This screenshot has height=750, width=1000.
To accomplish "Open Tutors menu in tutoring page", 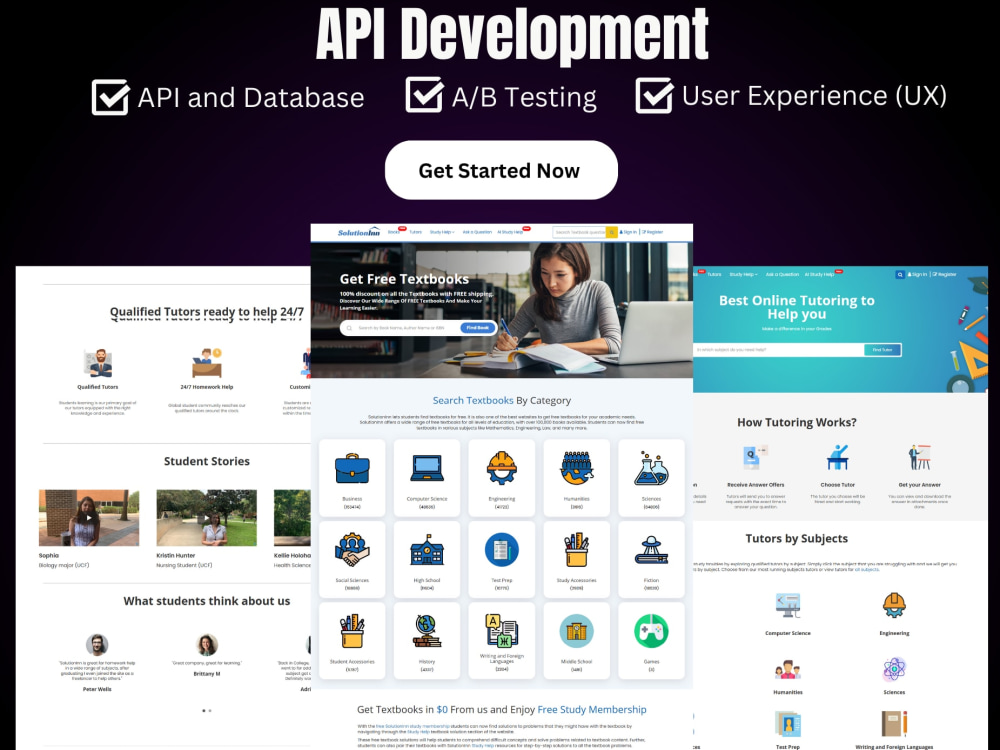I will tap(714, 274).
